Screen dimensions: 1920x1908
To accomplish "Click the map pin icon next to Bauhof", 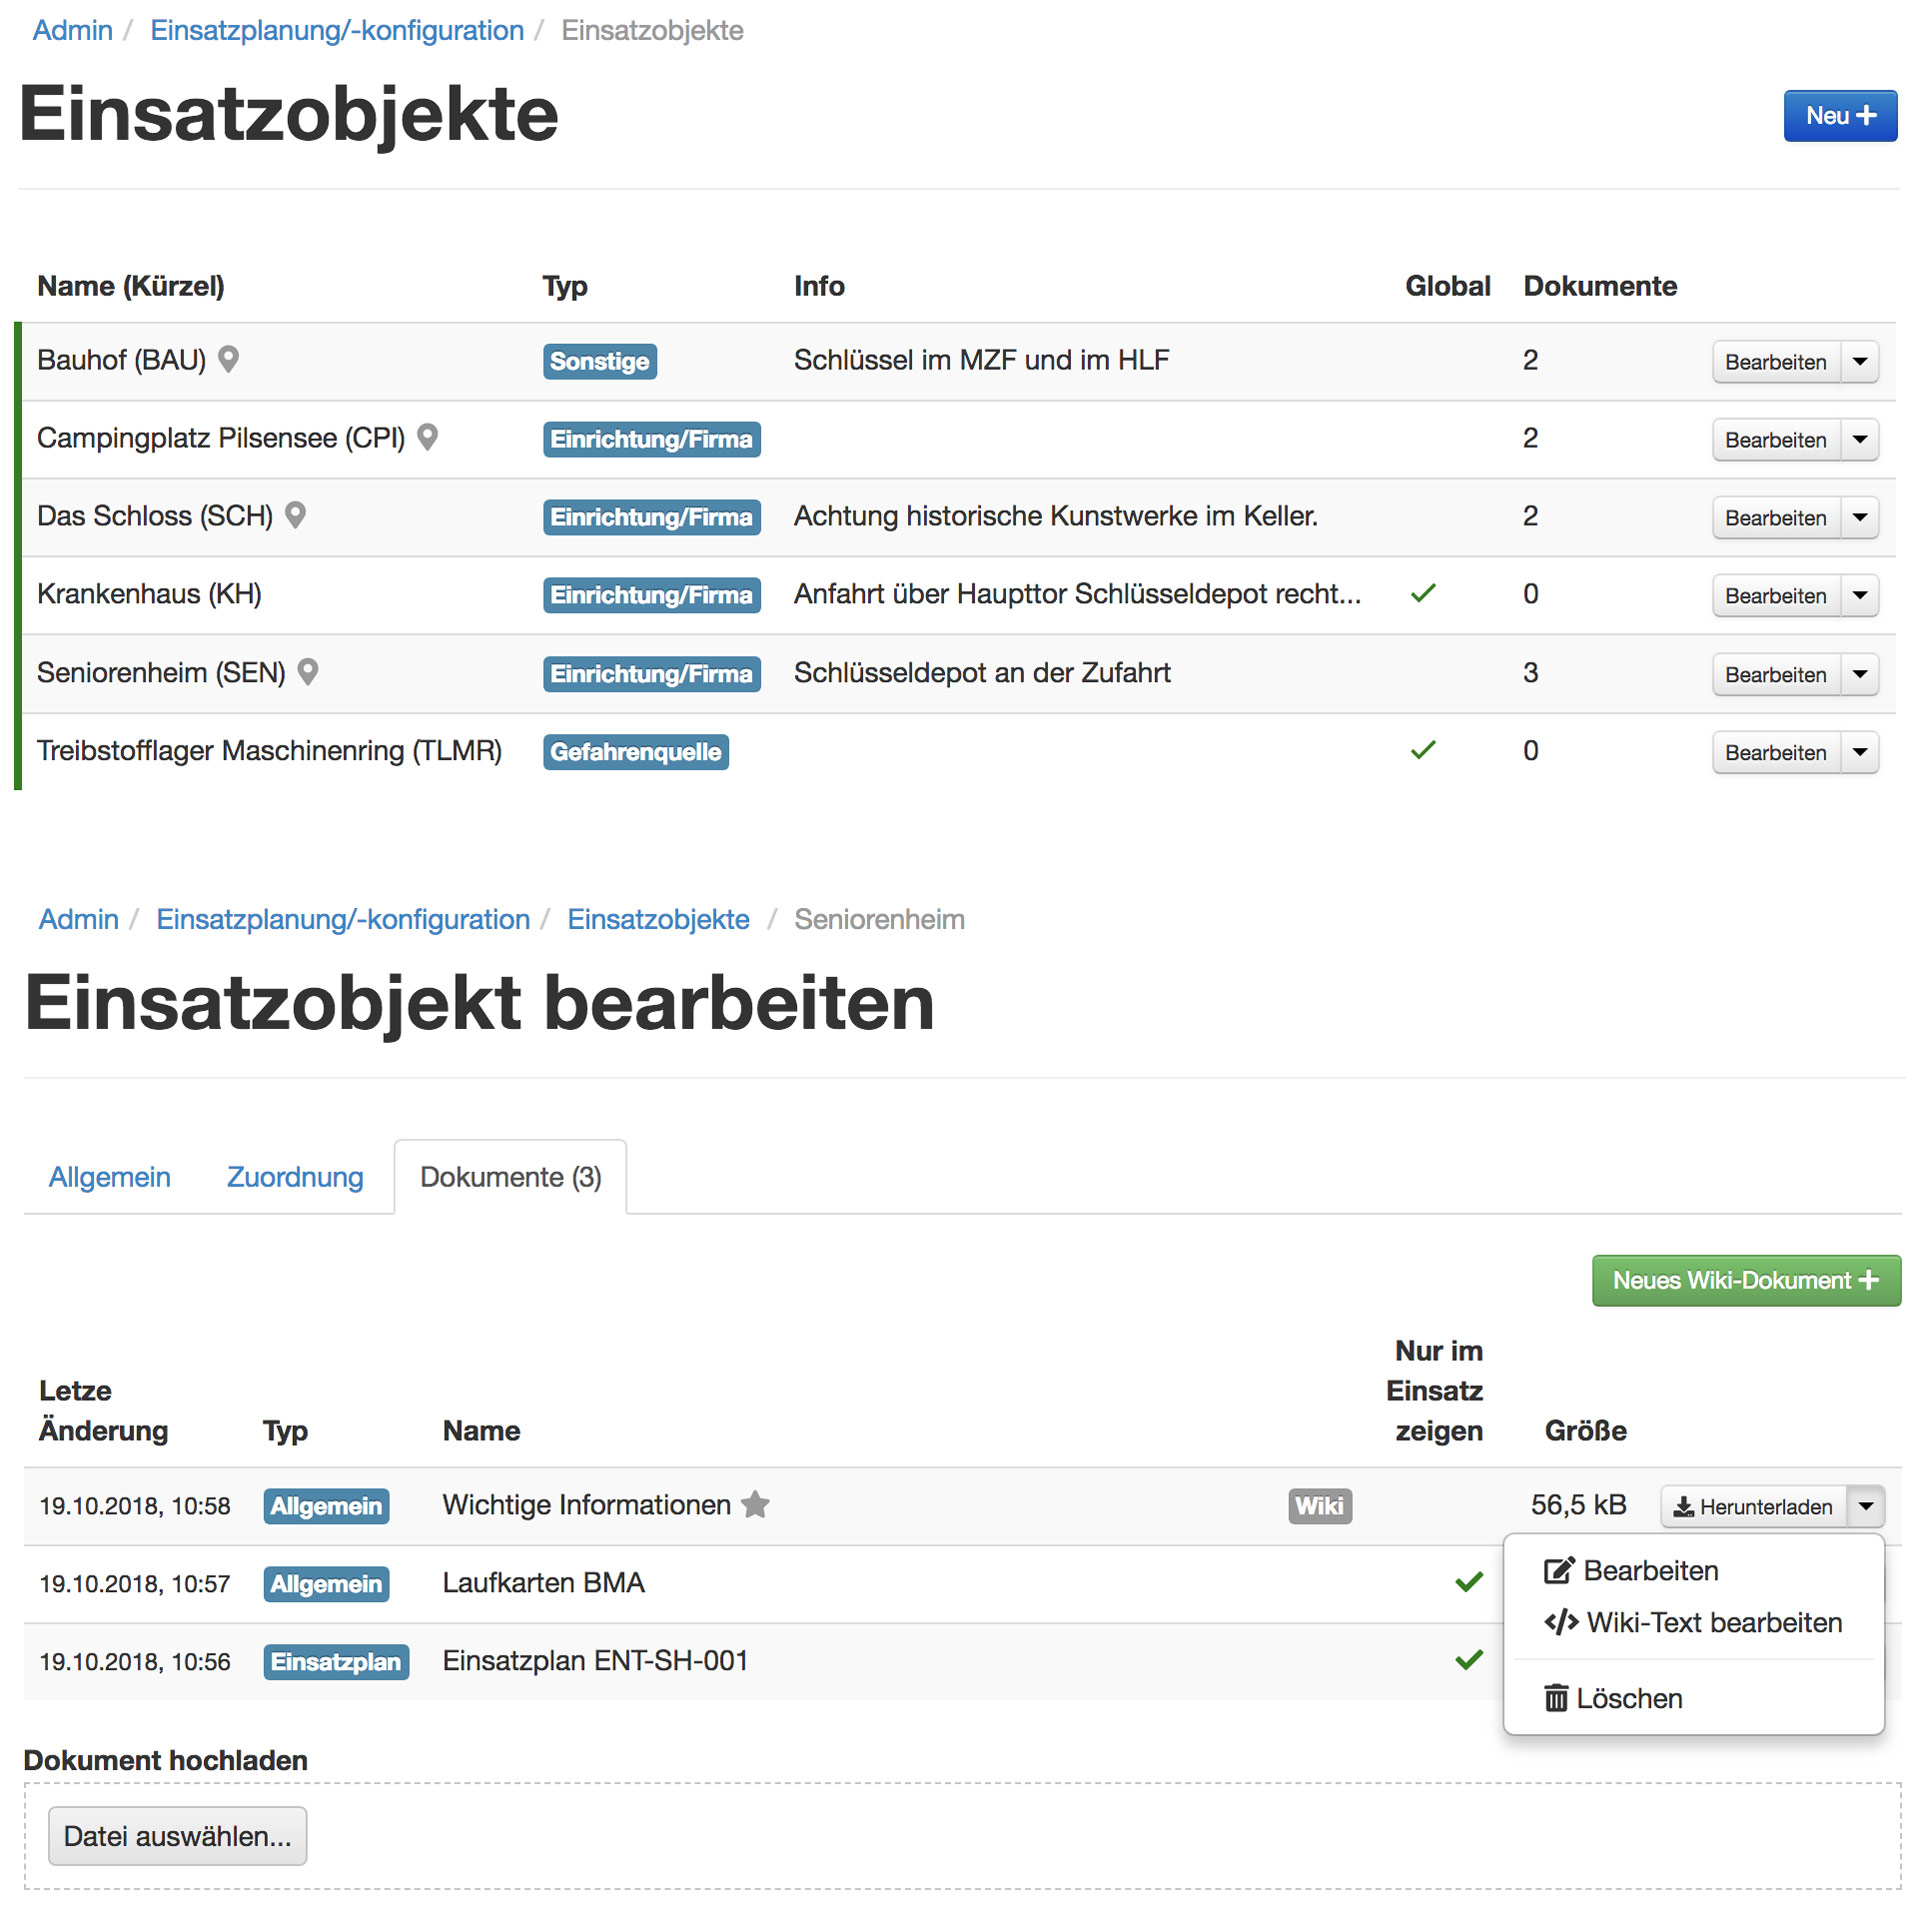I will [x=228, y=359].
